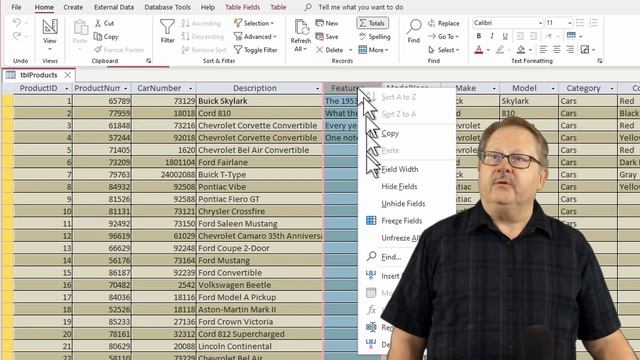
Task: Click Refresh All icon
Action: [301, 36]
